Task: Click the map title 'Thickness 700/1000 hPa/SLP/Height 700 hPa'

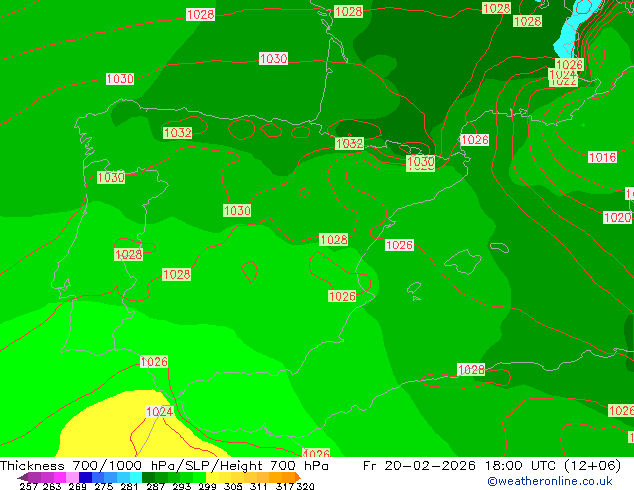Action: coord(165,466)
